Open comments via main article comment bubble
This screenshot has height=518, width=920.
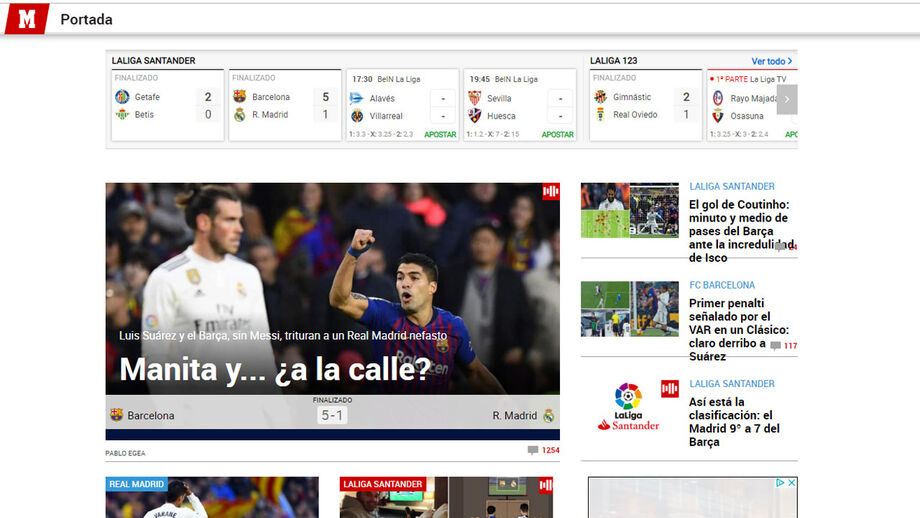coord(533,450)
